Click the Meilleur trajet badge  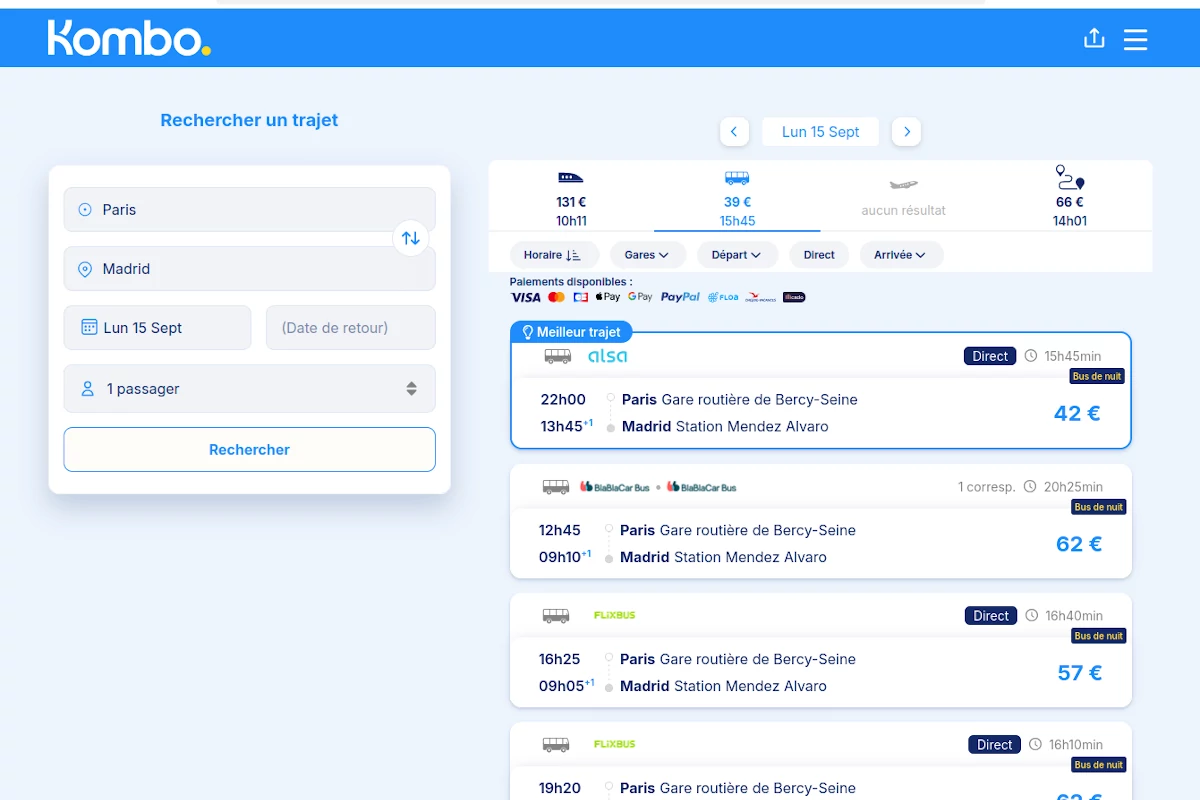point(571,332)
